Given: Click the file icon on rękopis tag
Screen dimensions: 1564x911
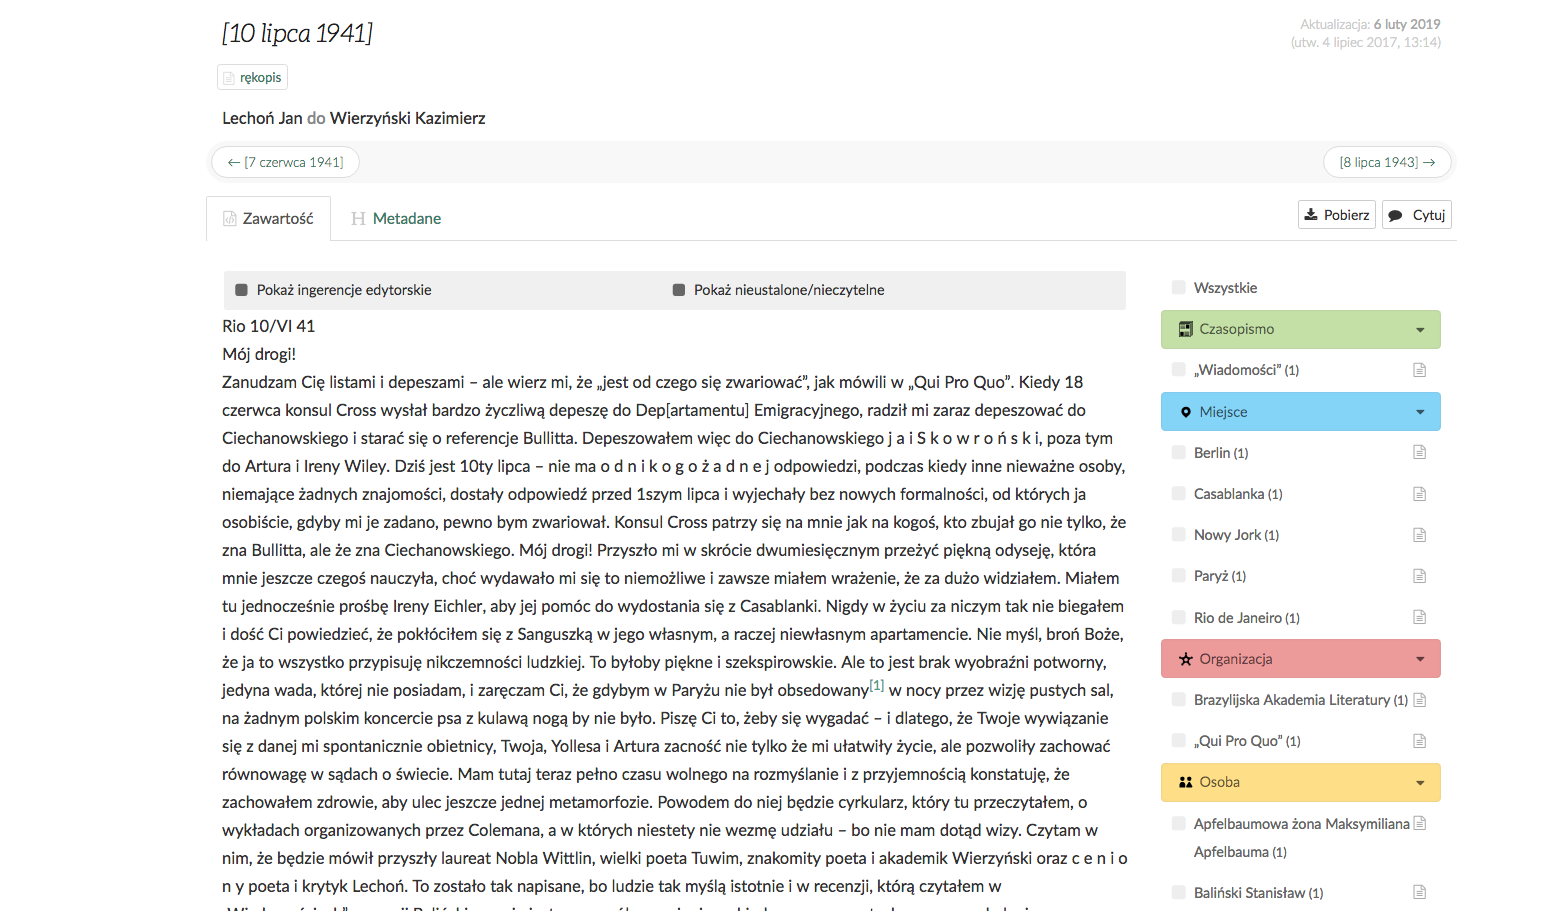Looking at the screenshot, I should pyautogui.click(x=229, y=78).
